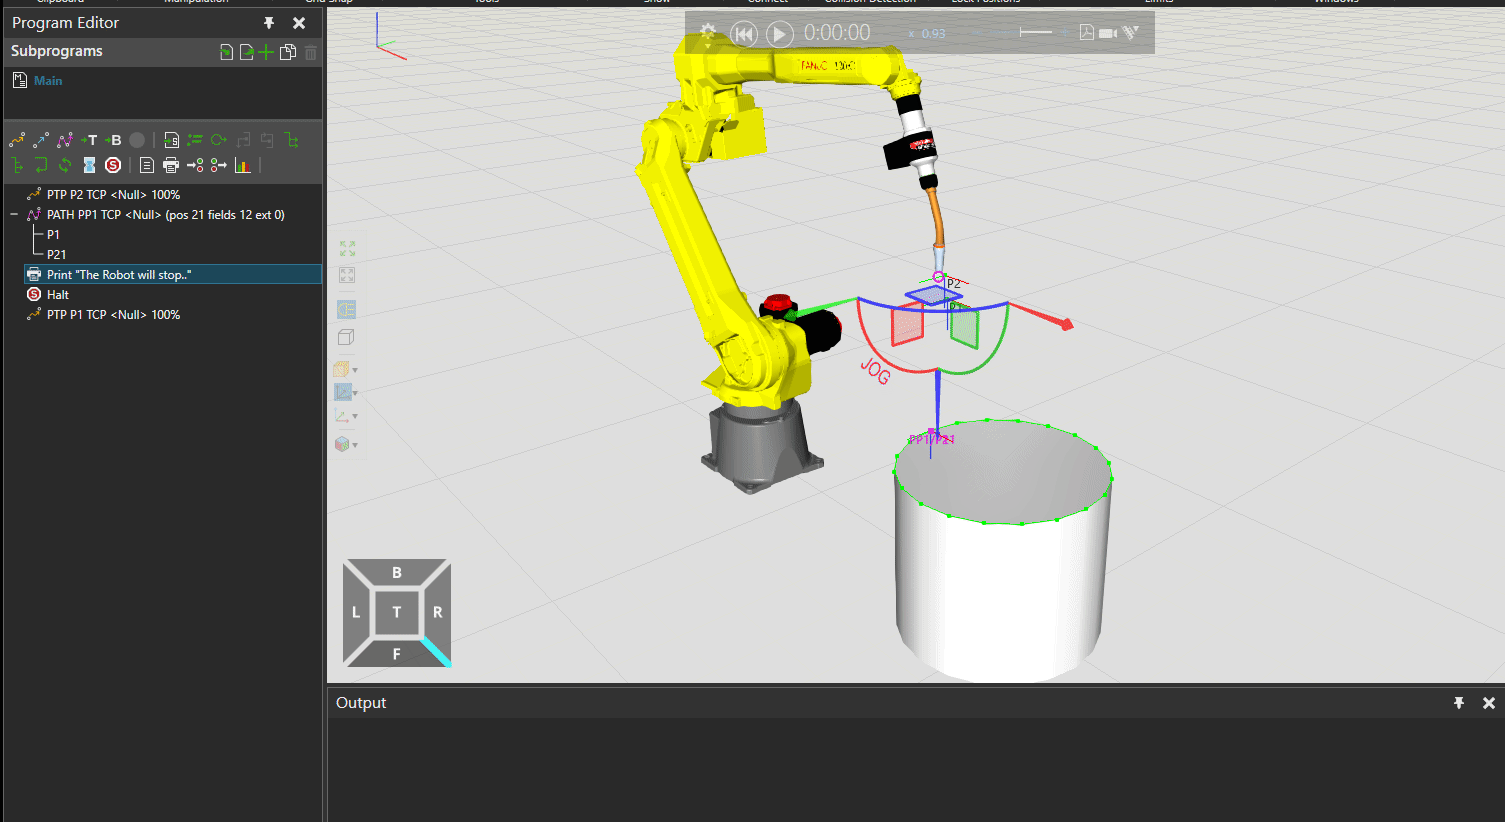Insert a while loop statement

pos(218,140)
